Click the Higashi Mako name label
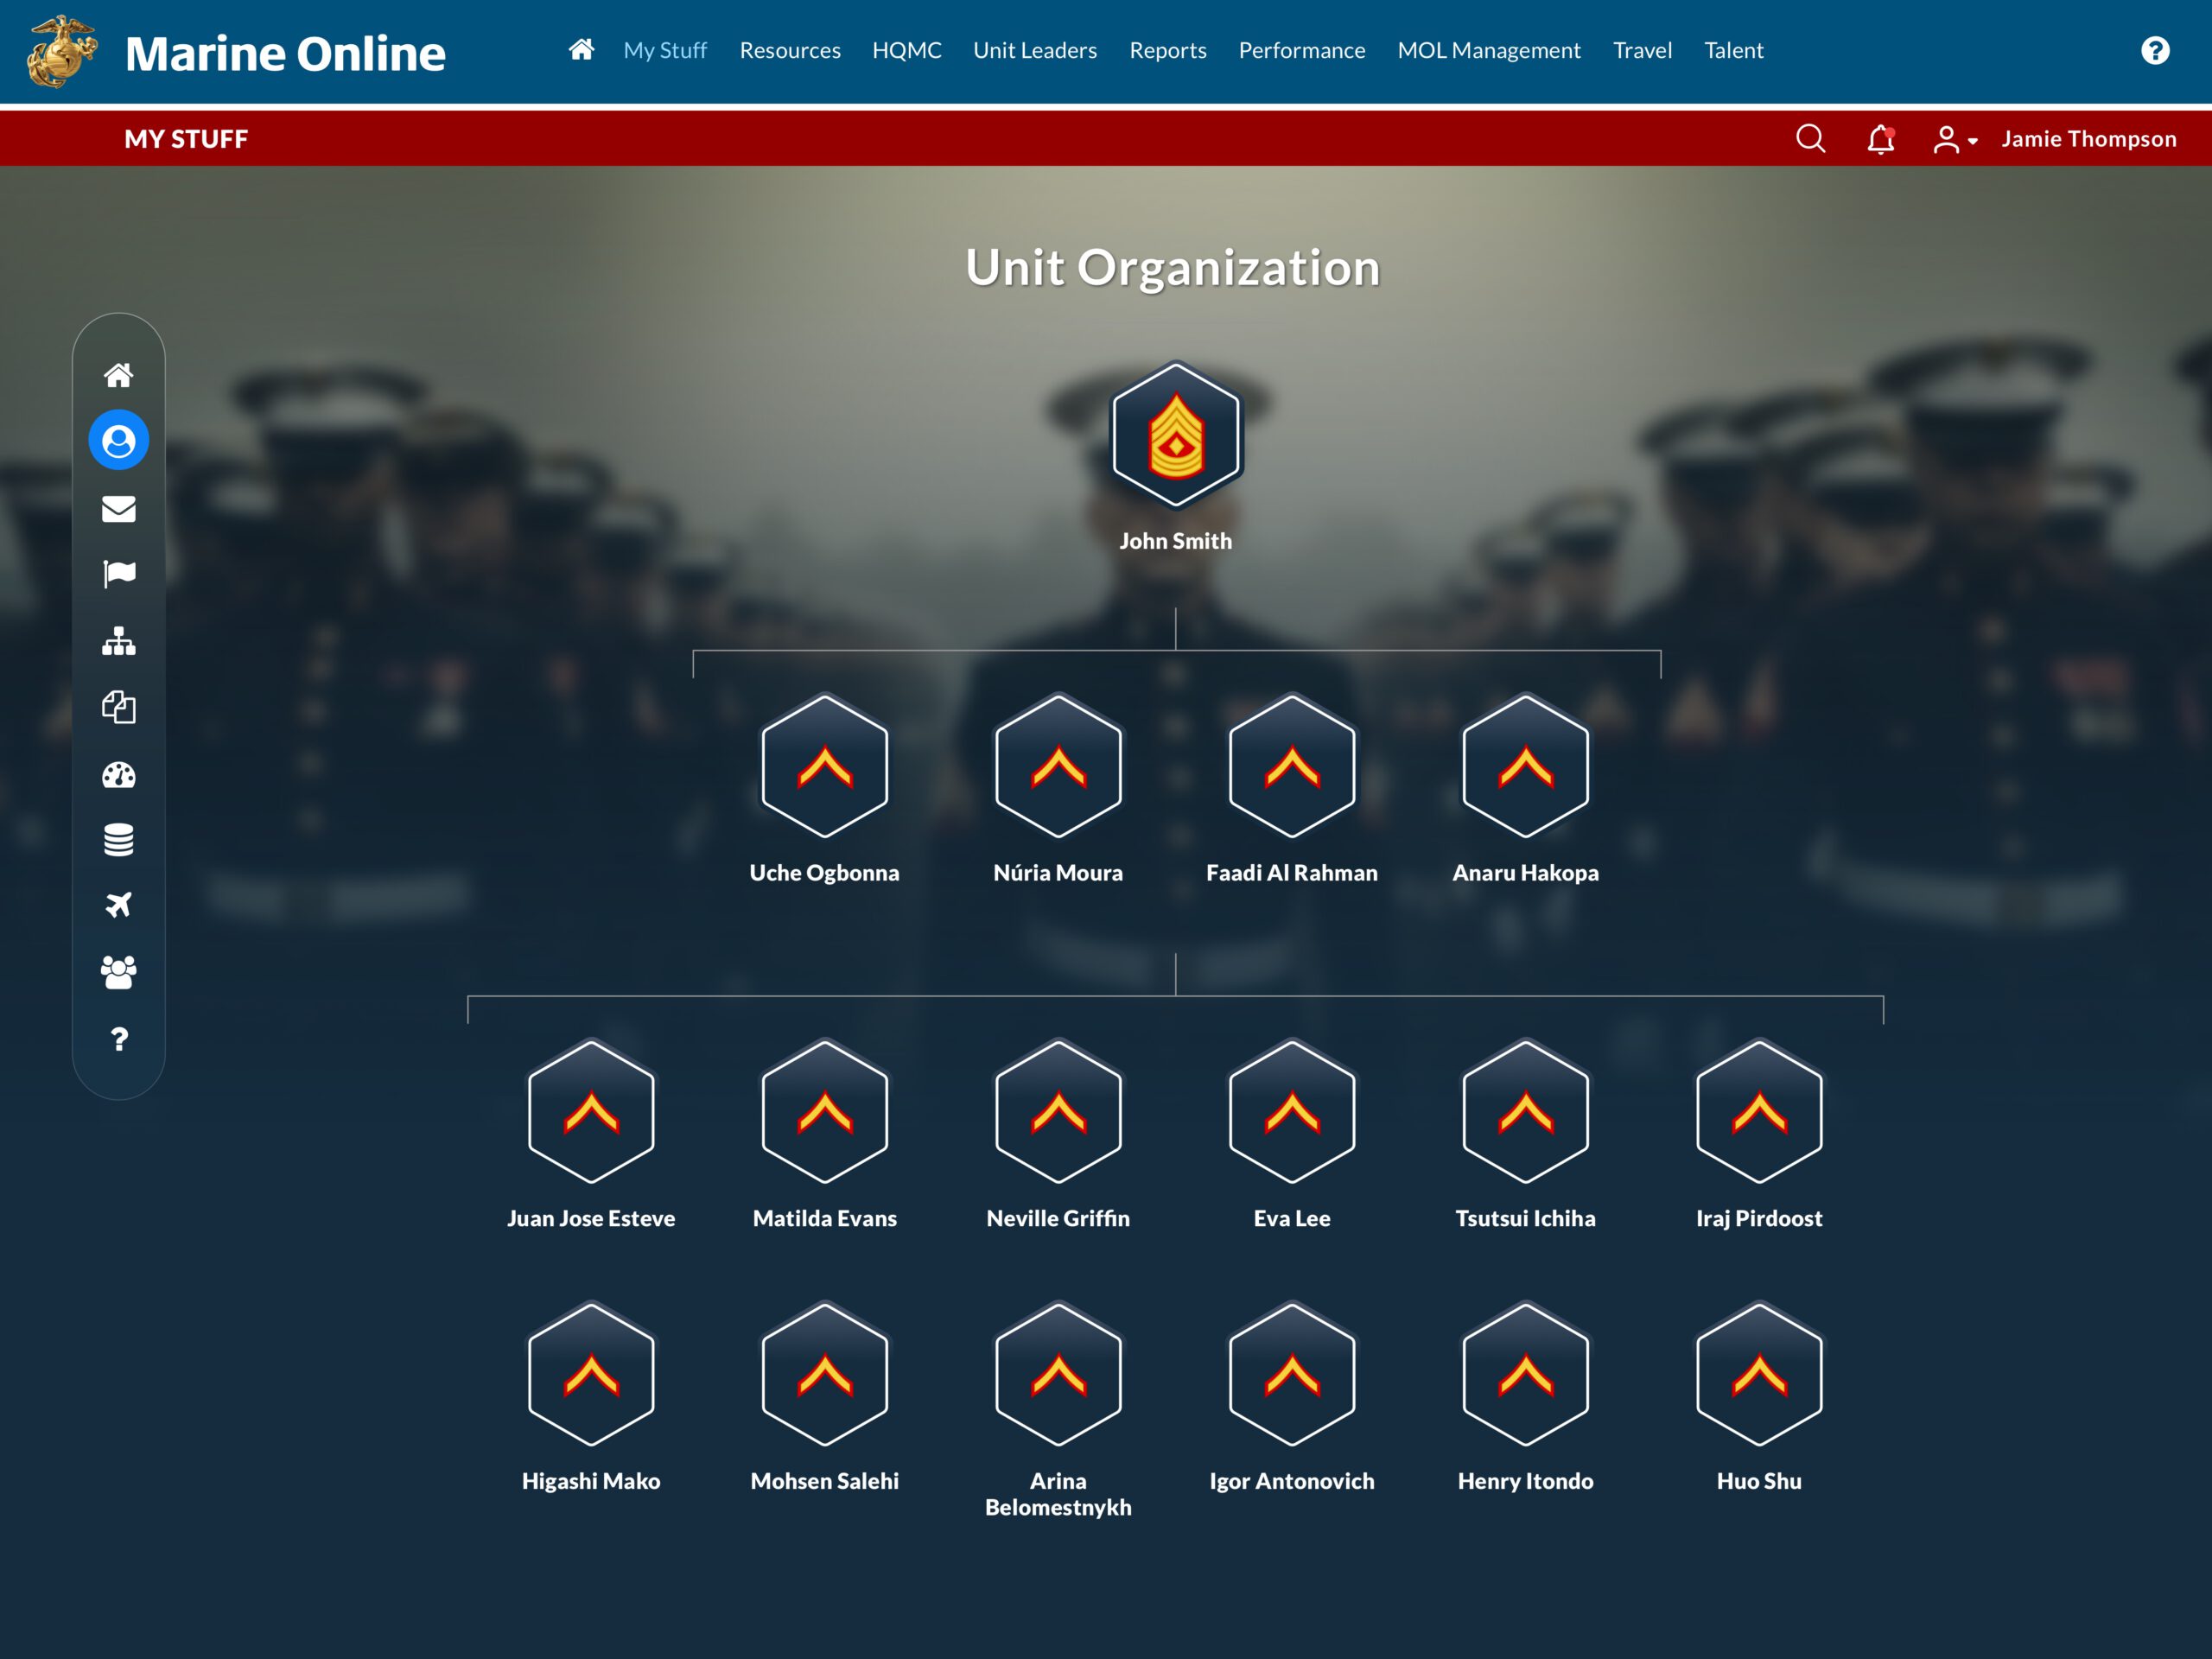The image size is (2212, 1659). pos(591,1481)
